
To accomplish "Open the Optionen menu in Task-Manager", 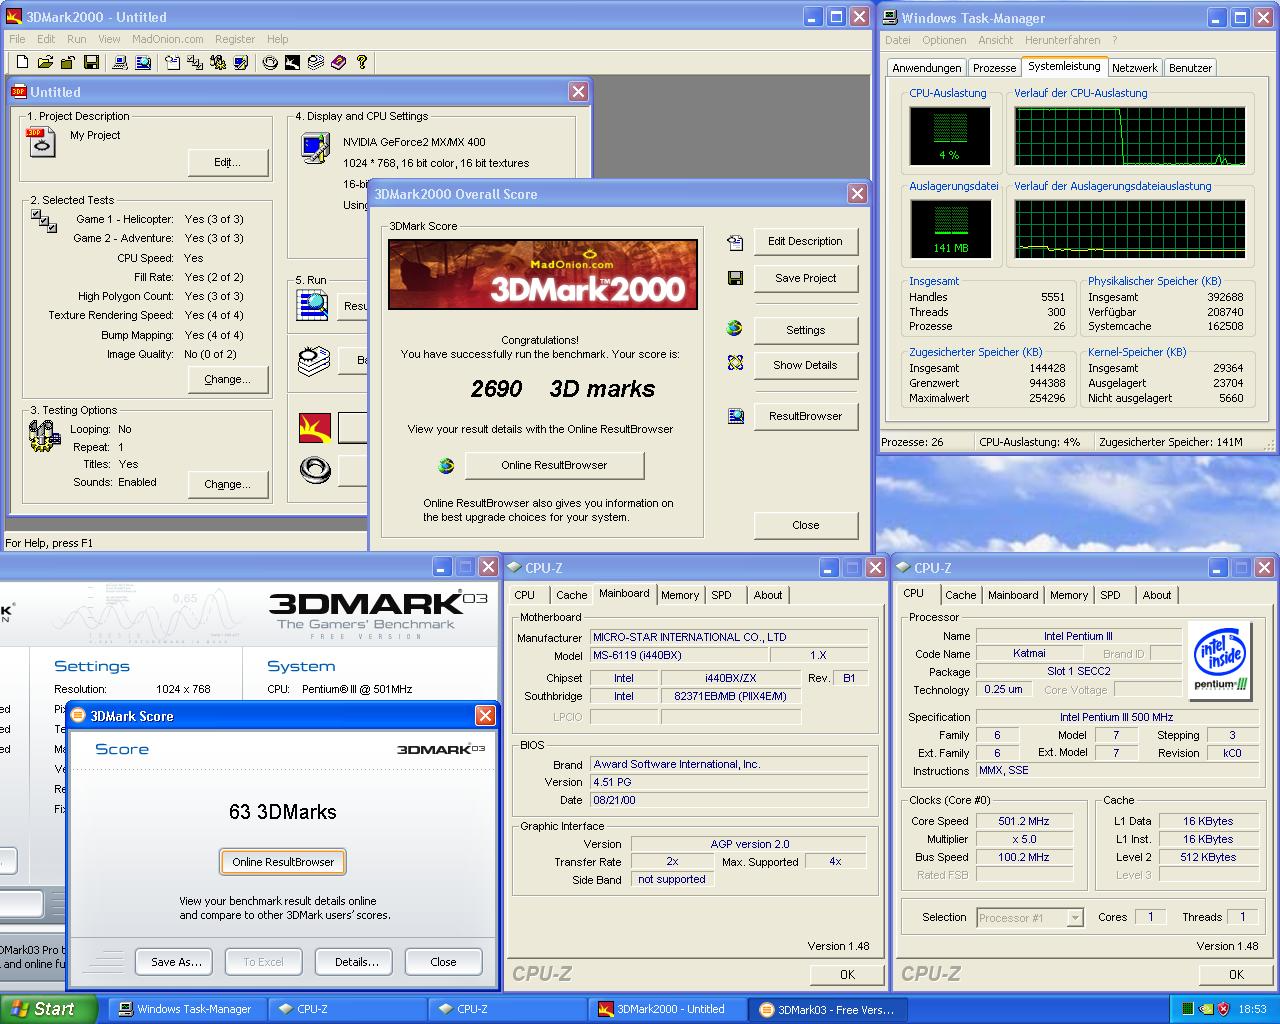I will click(944, 40).
